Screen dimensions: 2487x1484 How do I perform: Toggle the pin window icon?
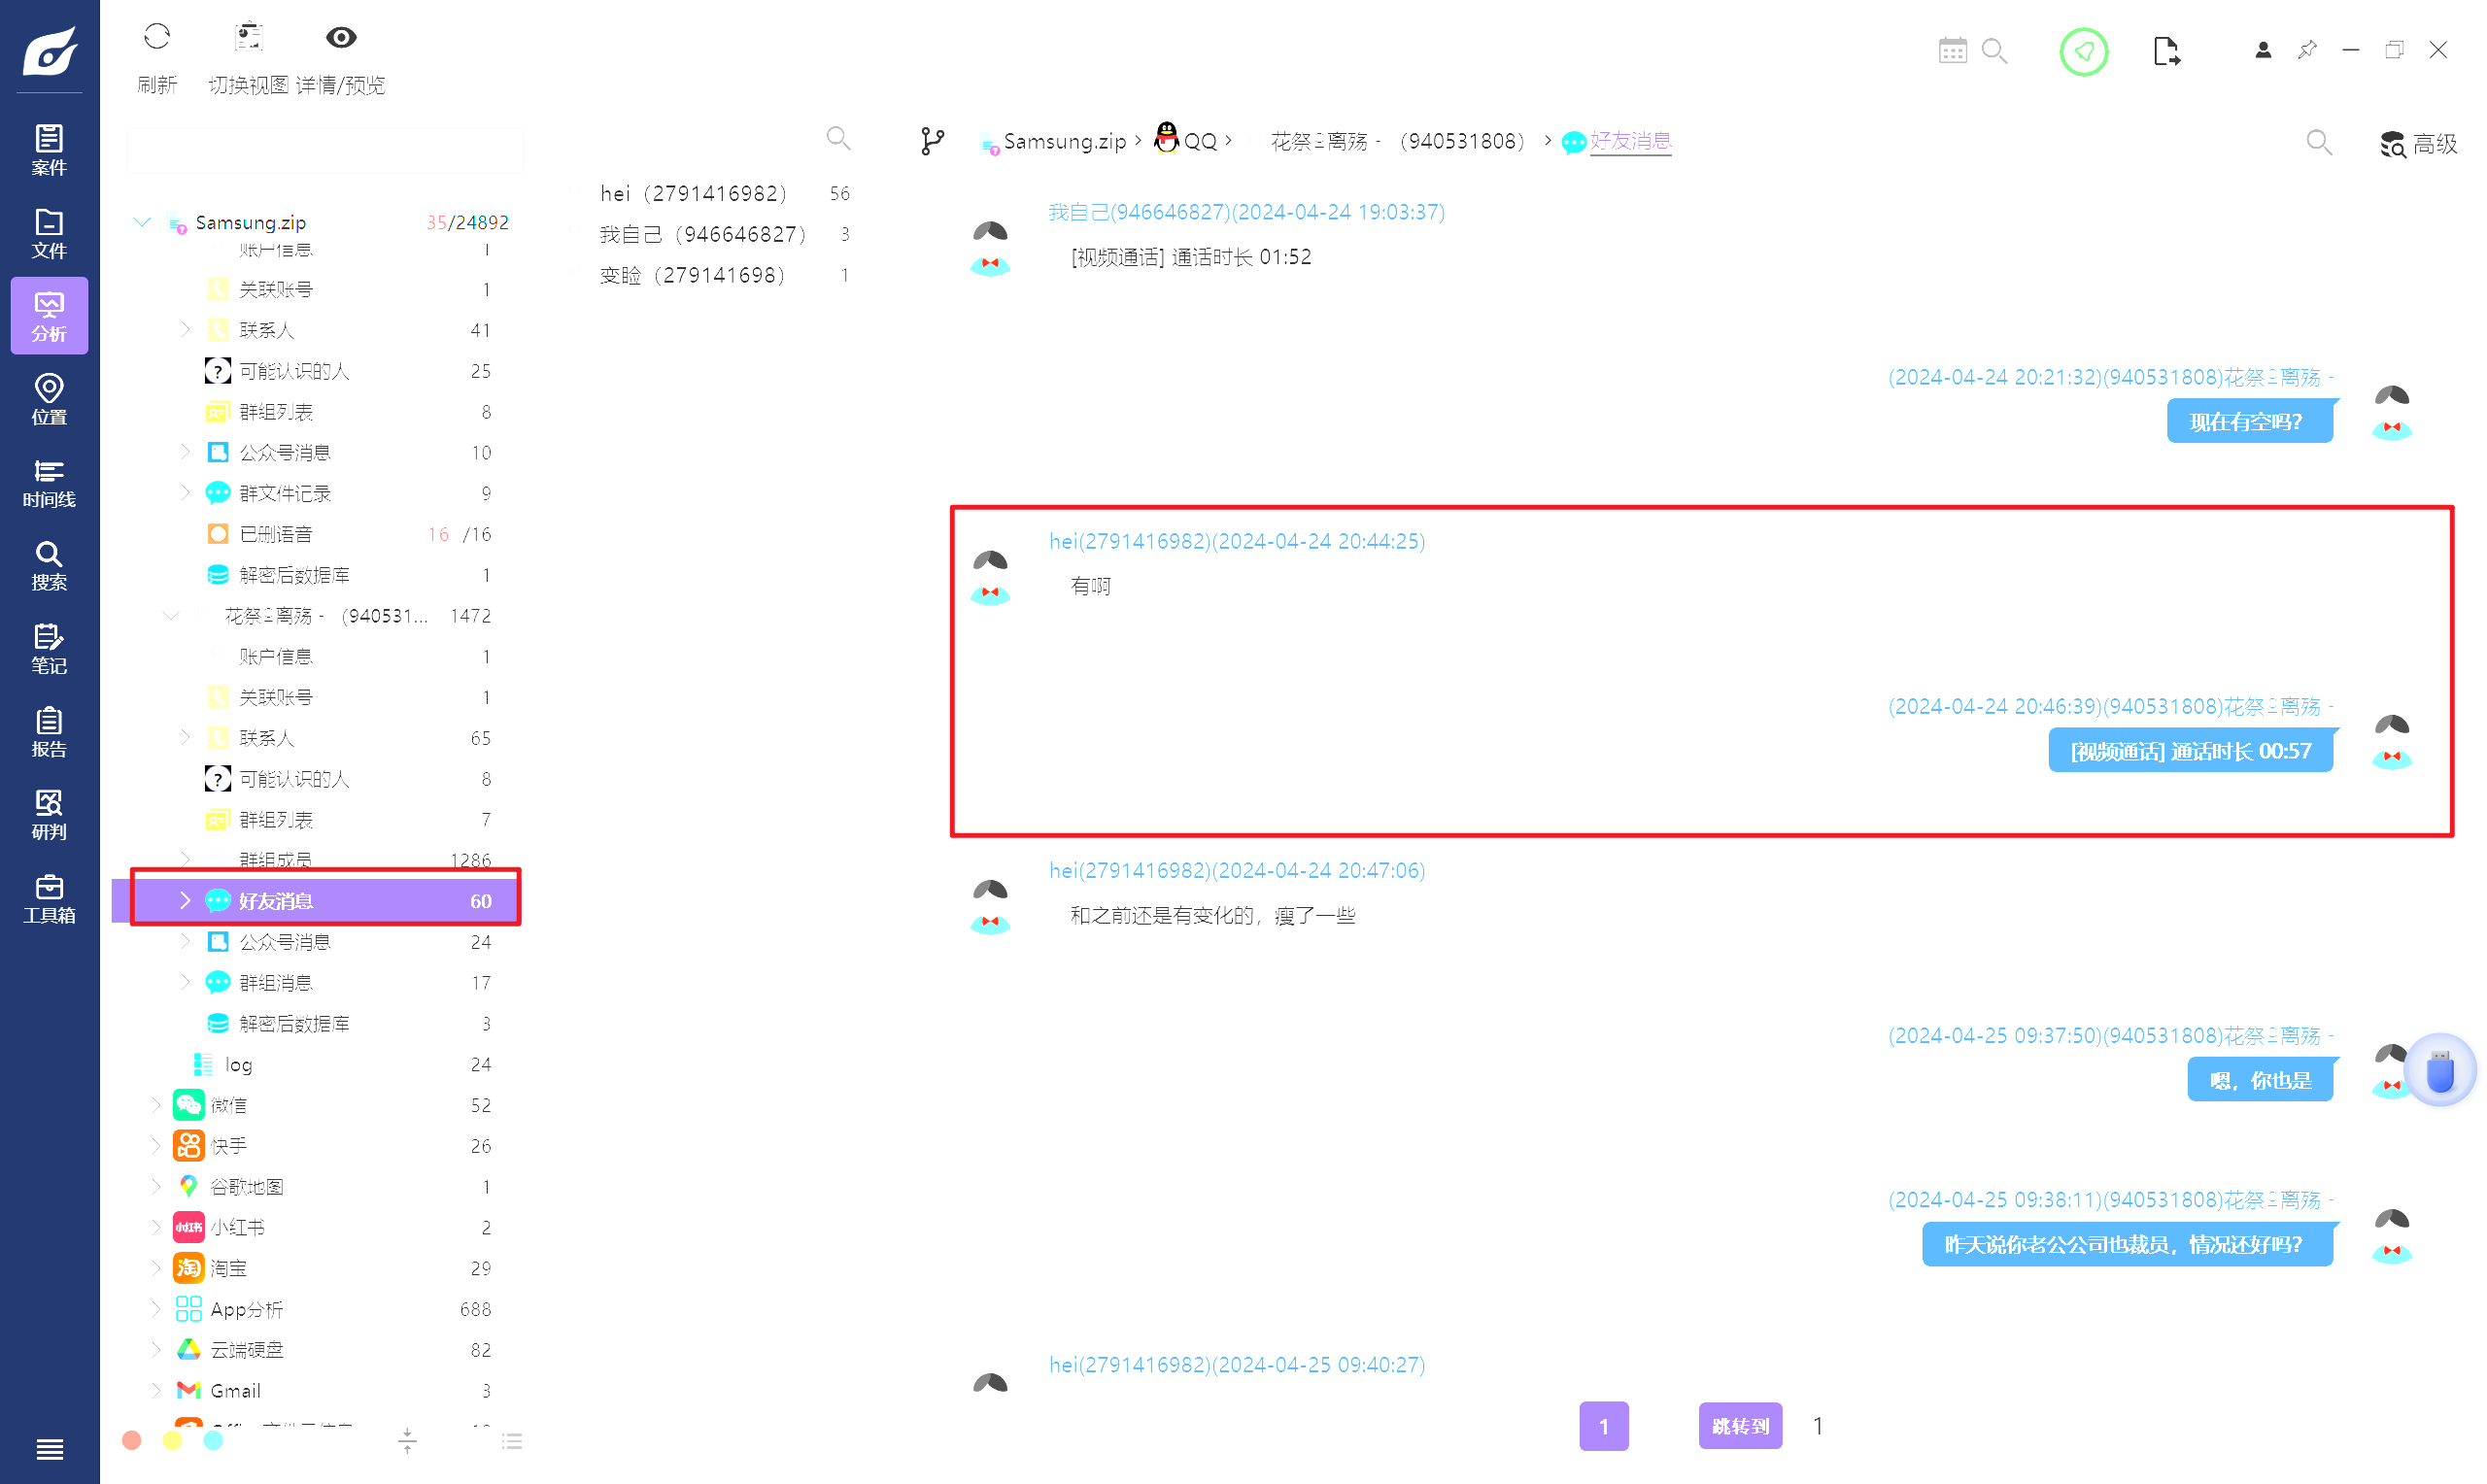coord(2307,50)
